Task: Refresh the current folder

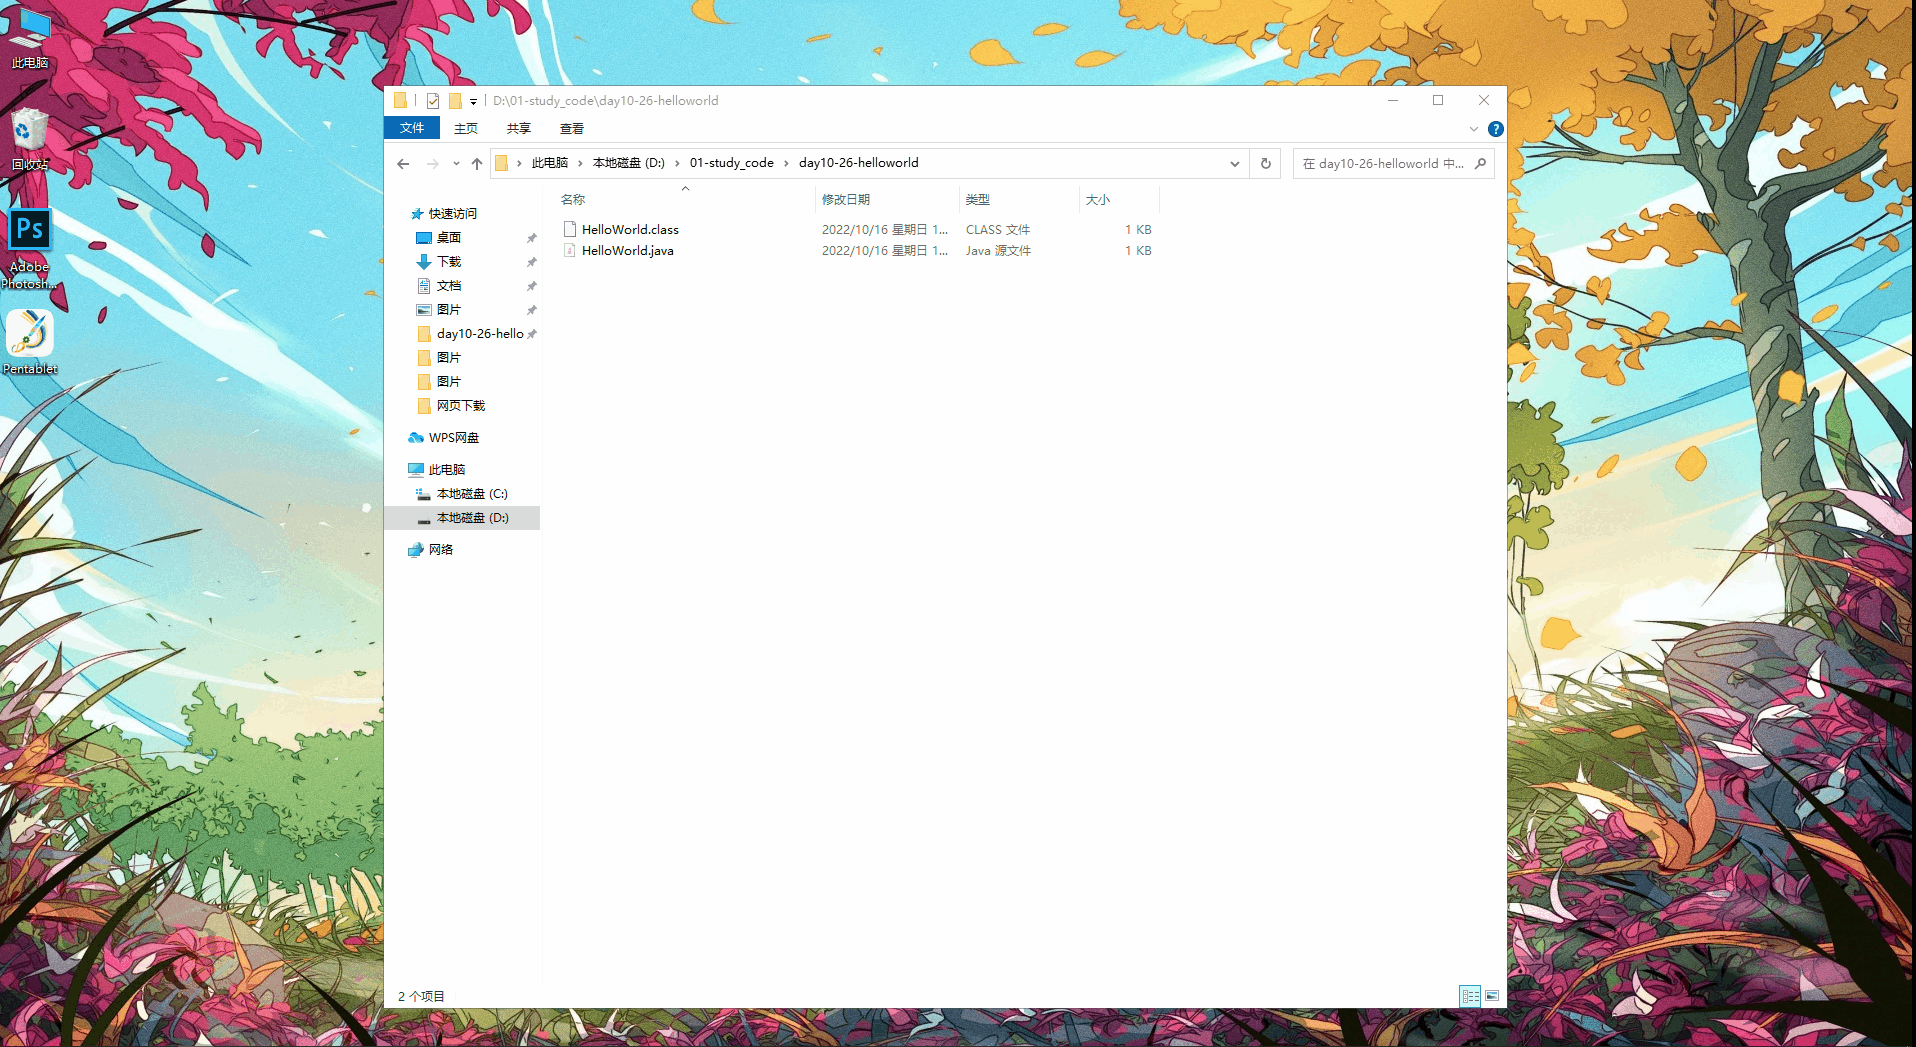Action: [x=1265, y=164]
